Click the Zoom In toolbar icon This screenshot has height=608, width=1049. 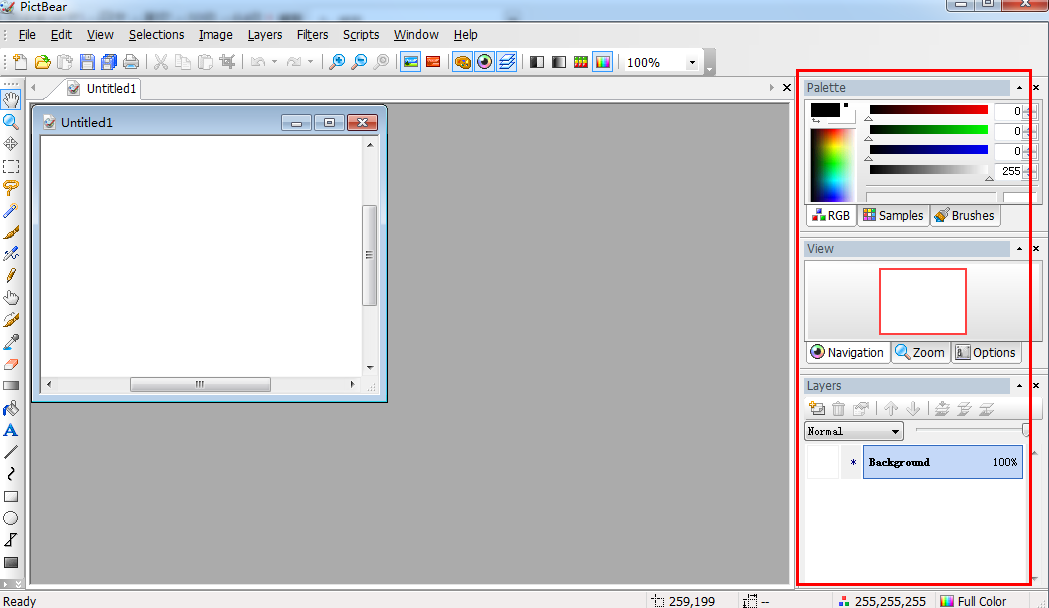337,62
